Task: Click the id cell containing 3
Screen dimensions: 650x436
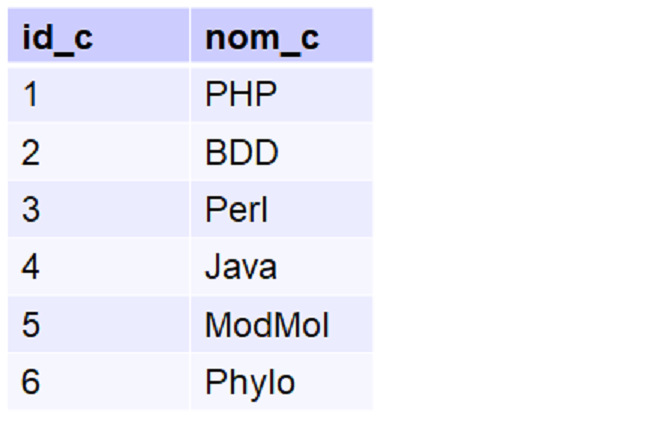Action: 30,210
